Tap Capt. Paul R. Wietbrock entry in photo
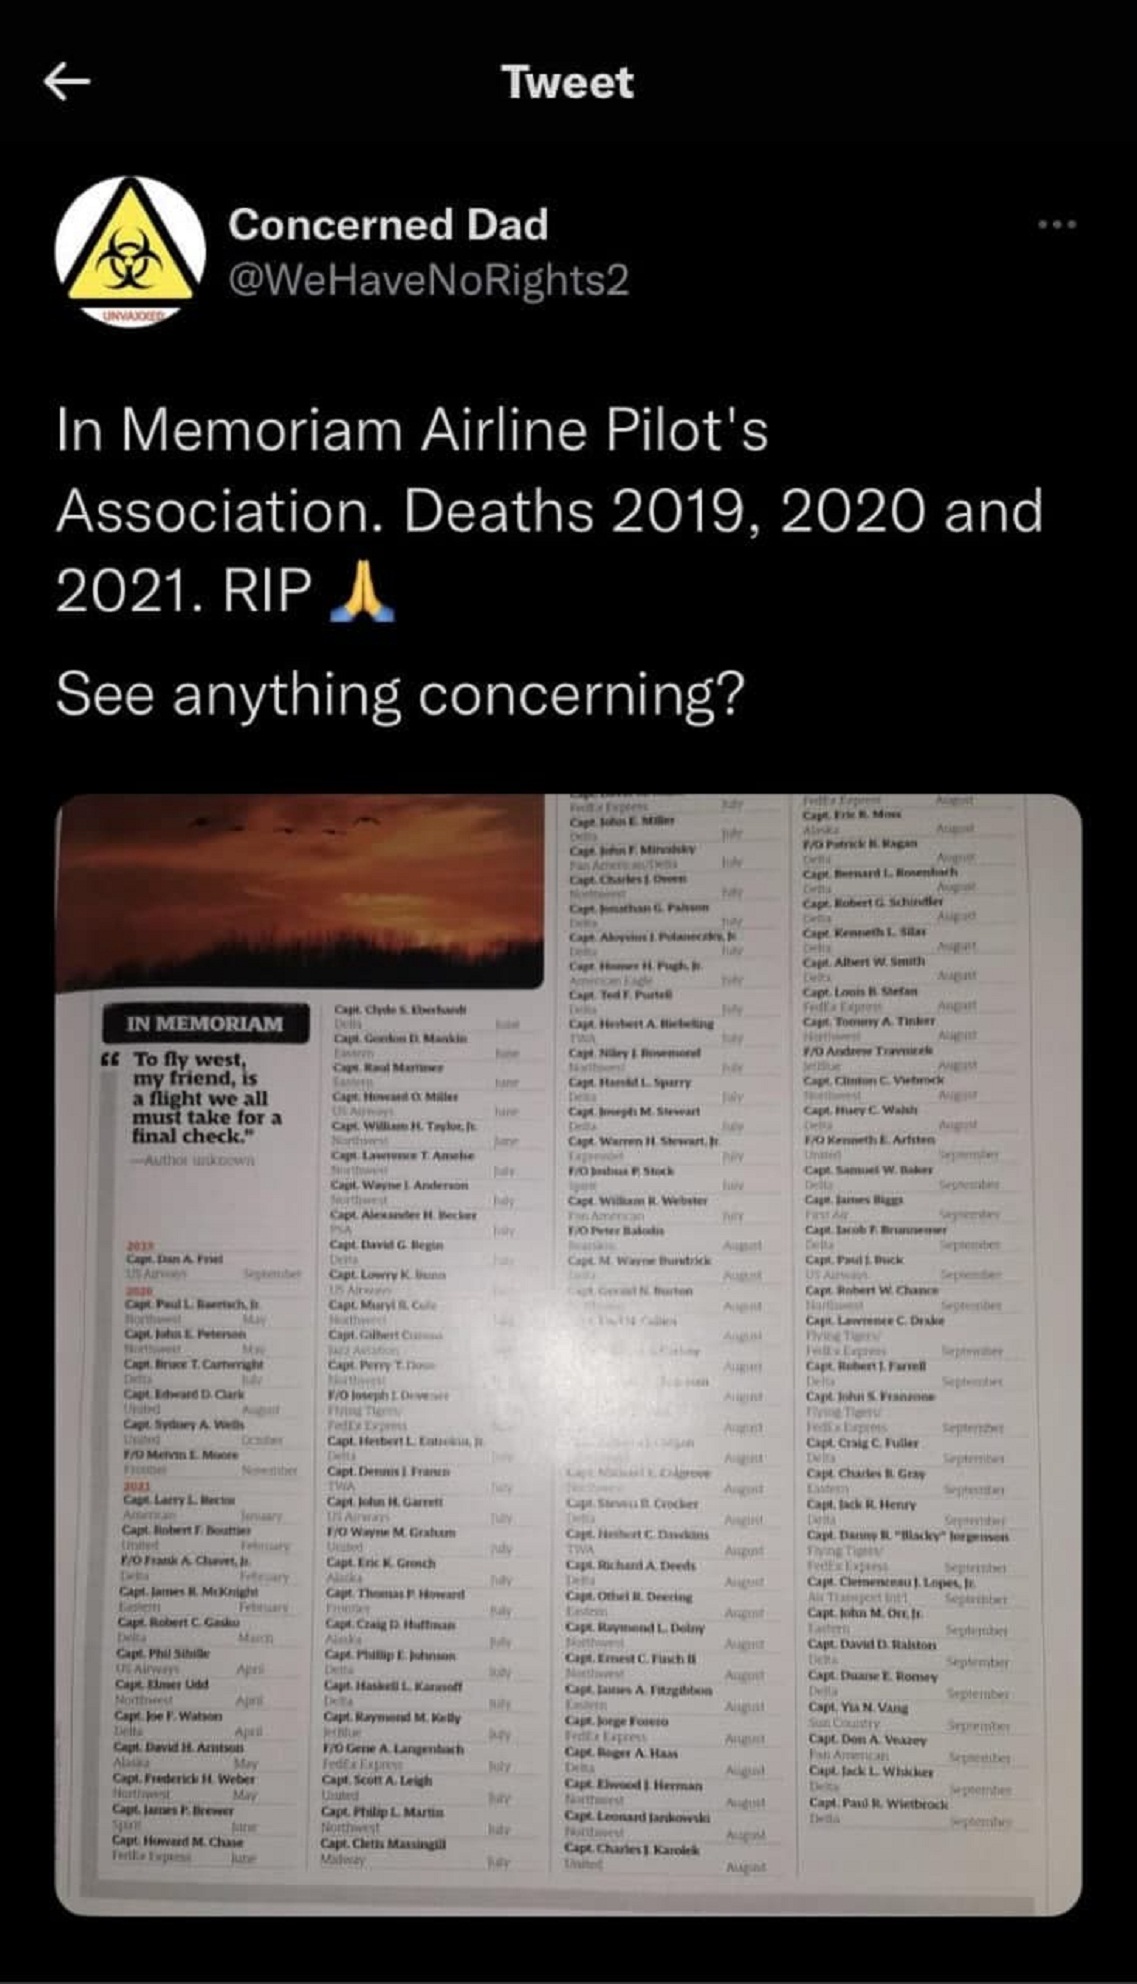This screenshot has width=1137, height=1984. tap(877, 1802)
